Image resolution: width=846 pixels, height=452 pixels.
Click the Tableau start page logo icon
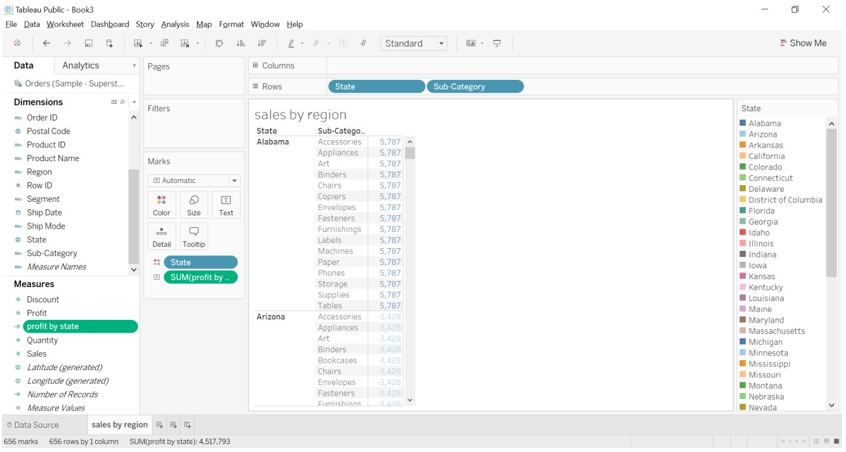click(17, 43)
